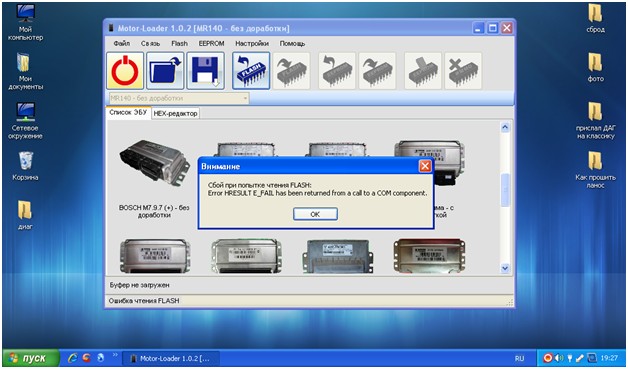Open the Настройки menu

(252, 43)
